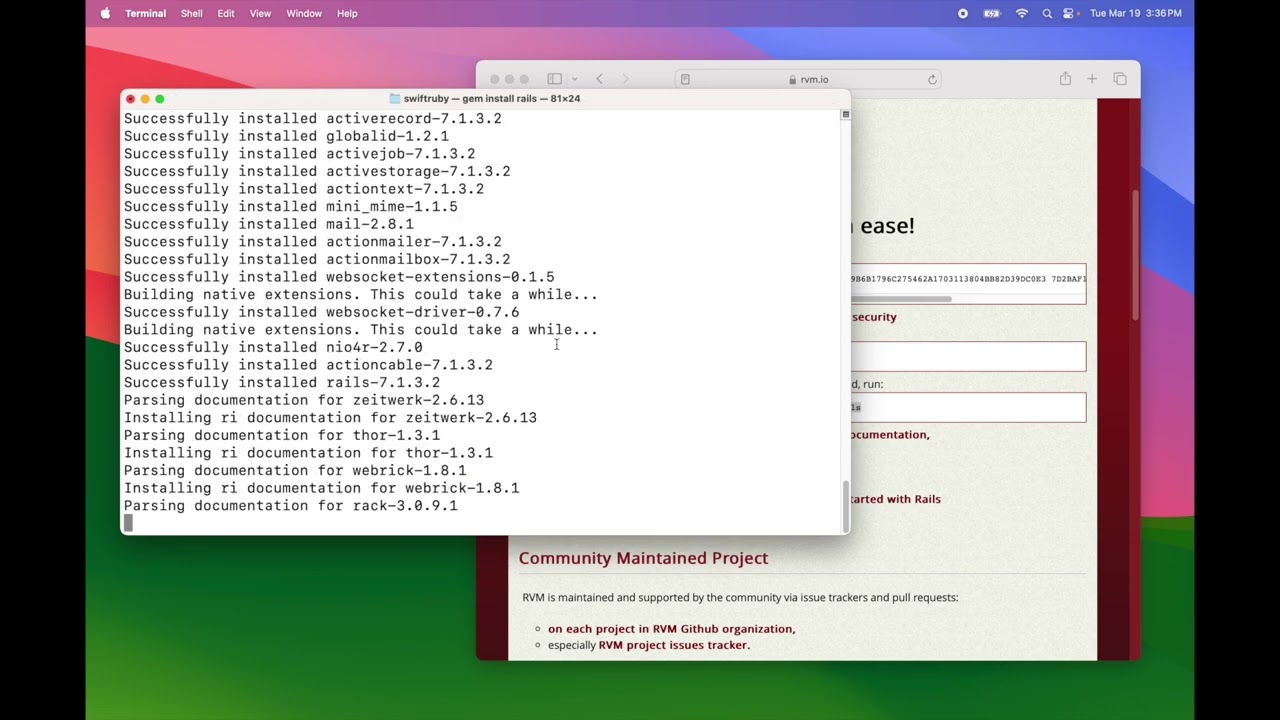Open 'started with Rails' link
The height and width of the screenshot is (720, 1280).
pos(895,499)
